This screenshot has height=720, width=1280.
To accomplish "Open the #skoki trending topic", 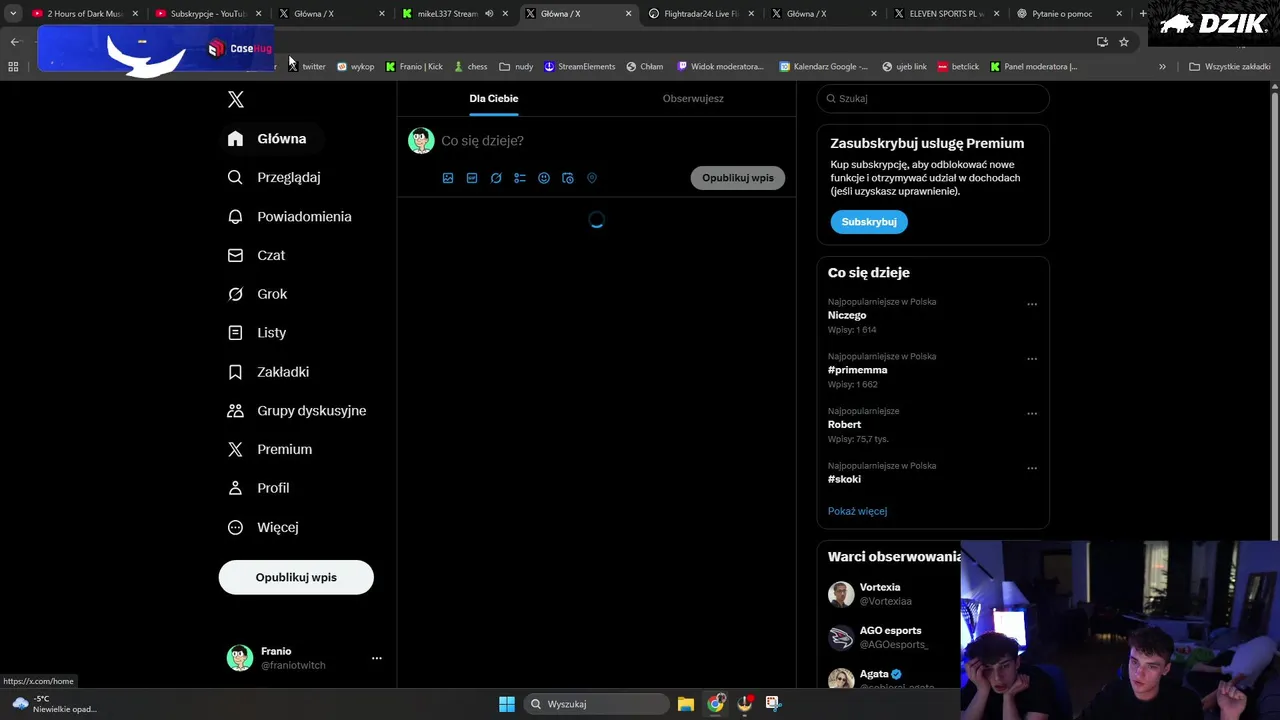I will click(x=844, y=479).
